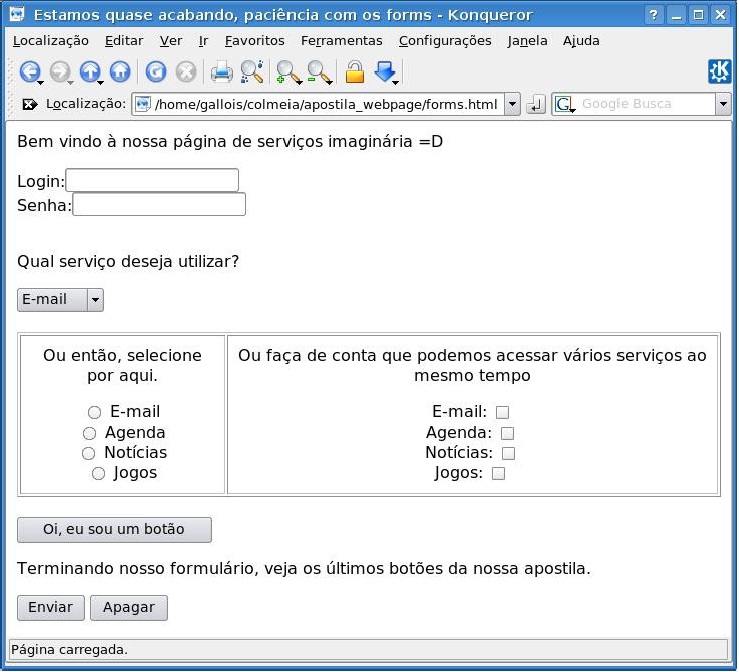Click the zoom out magnifier icon
The height and width of the screenshot is (672, 739).
(319, 71)
